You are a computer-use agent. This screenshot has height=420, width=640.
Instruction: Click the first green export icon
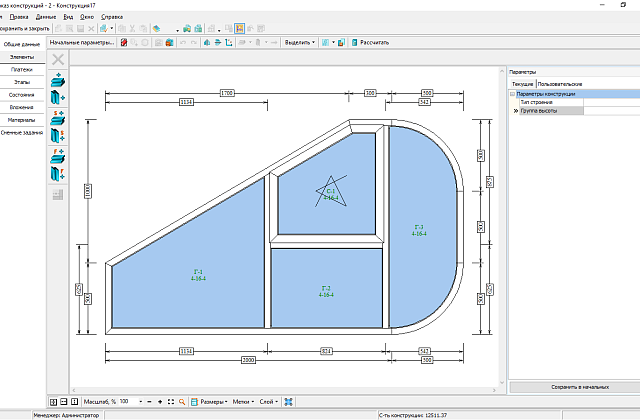[x=187, y=29]
